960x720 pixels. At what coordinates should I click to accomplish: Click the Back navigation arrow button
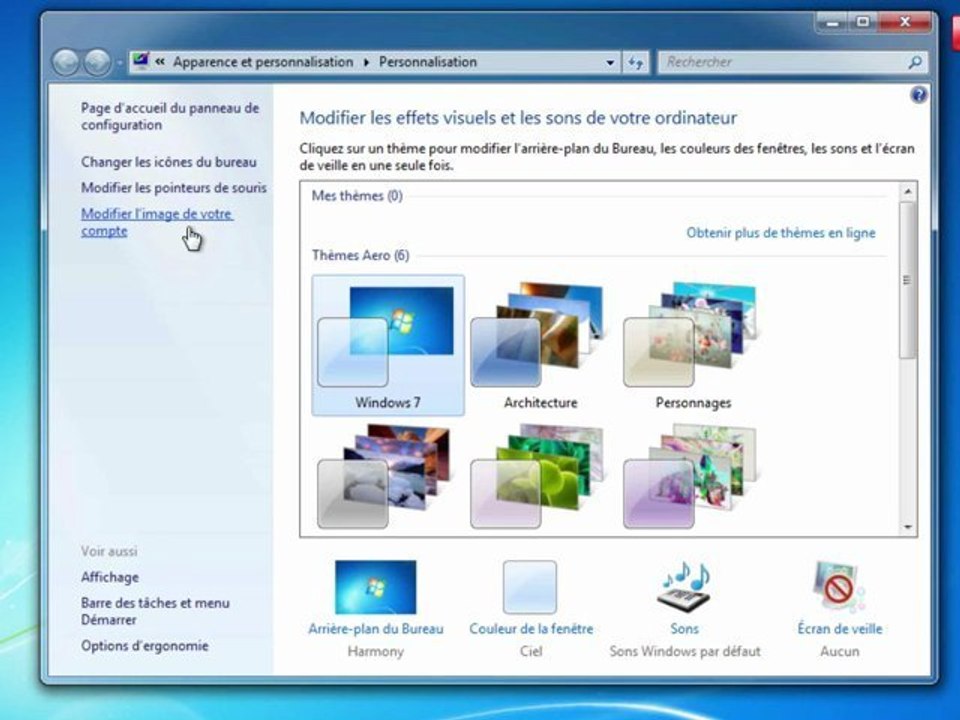[x=66, y=62]
